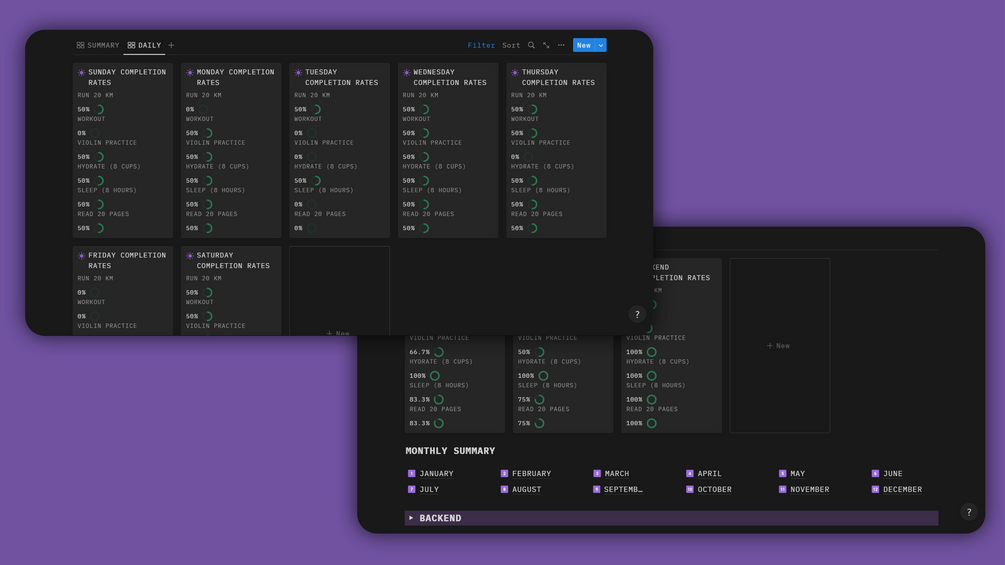Image resolution: width=1005 pixels, height=565 pixels.
Task: Expand the Backend toggle section
Action: click(x=411, y=518)
